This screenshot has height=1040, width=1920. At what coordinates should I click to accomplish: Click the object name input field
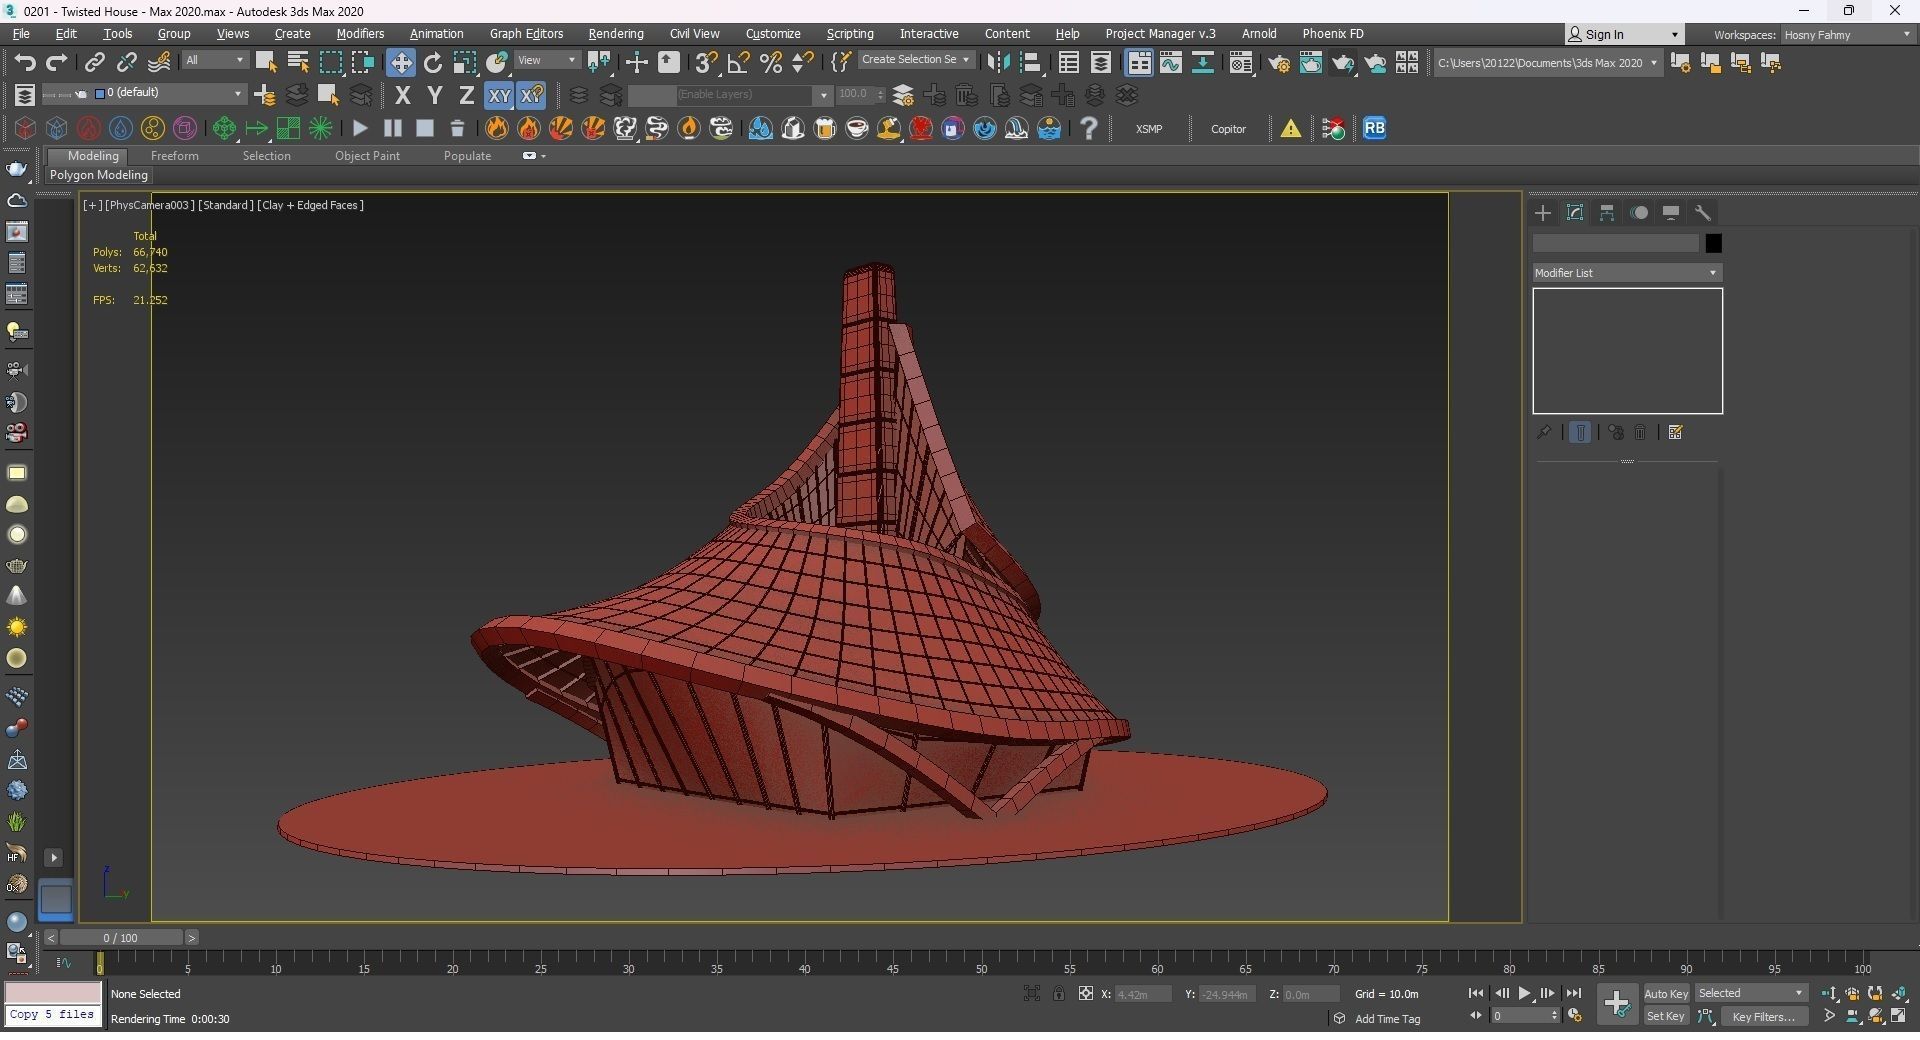click(x=1615, y=243)
